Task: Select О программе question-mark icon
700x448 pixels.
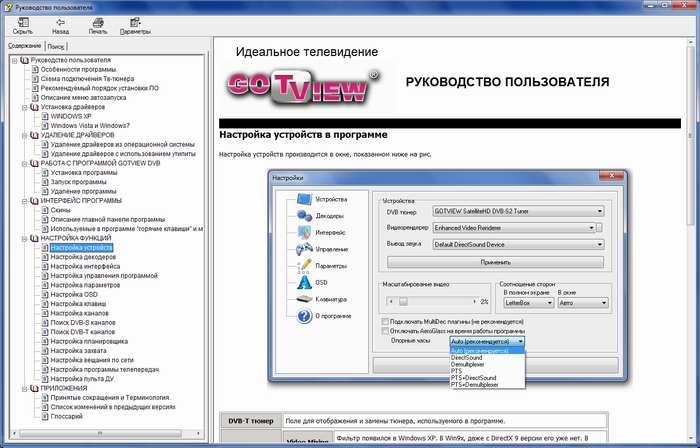Action: tap(304, 316)
